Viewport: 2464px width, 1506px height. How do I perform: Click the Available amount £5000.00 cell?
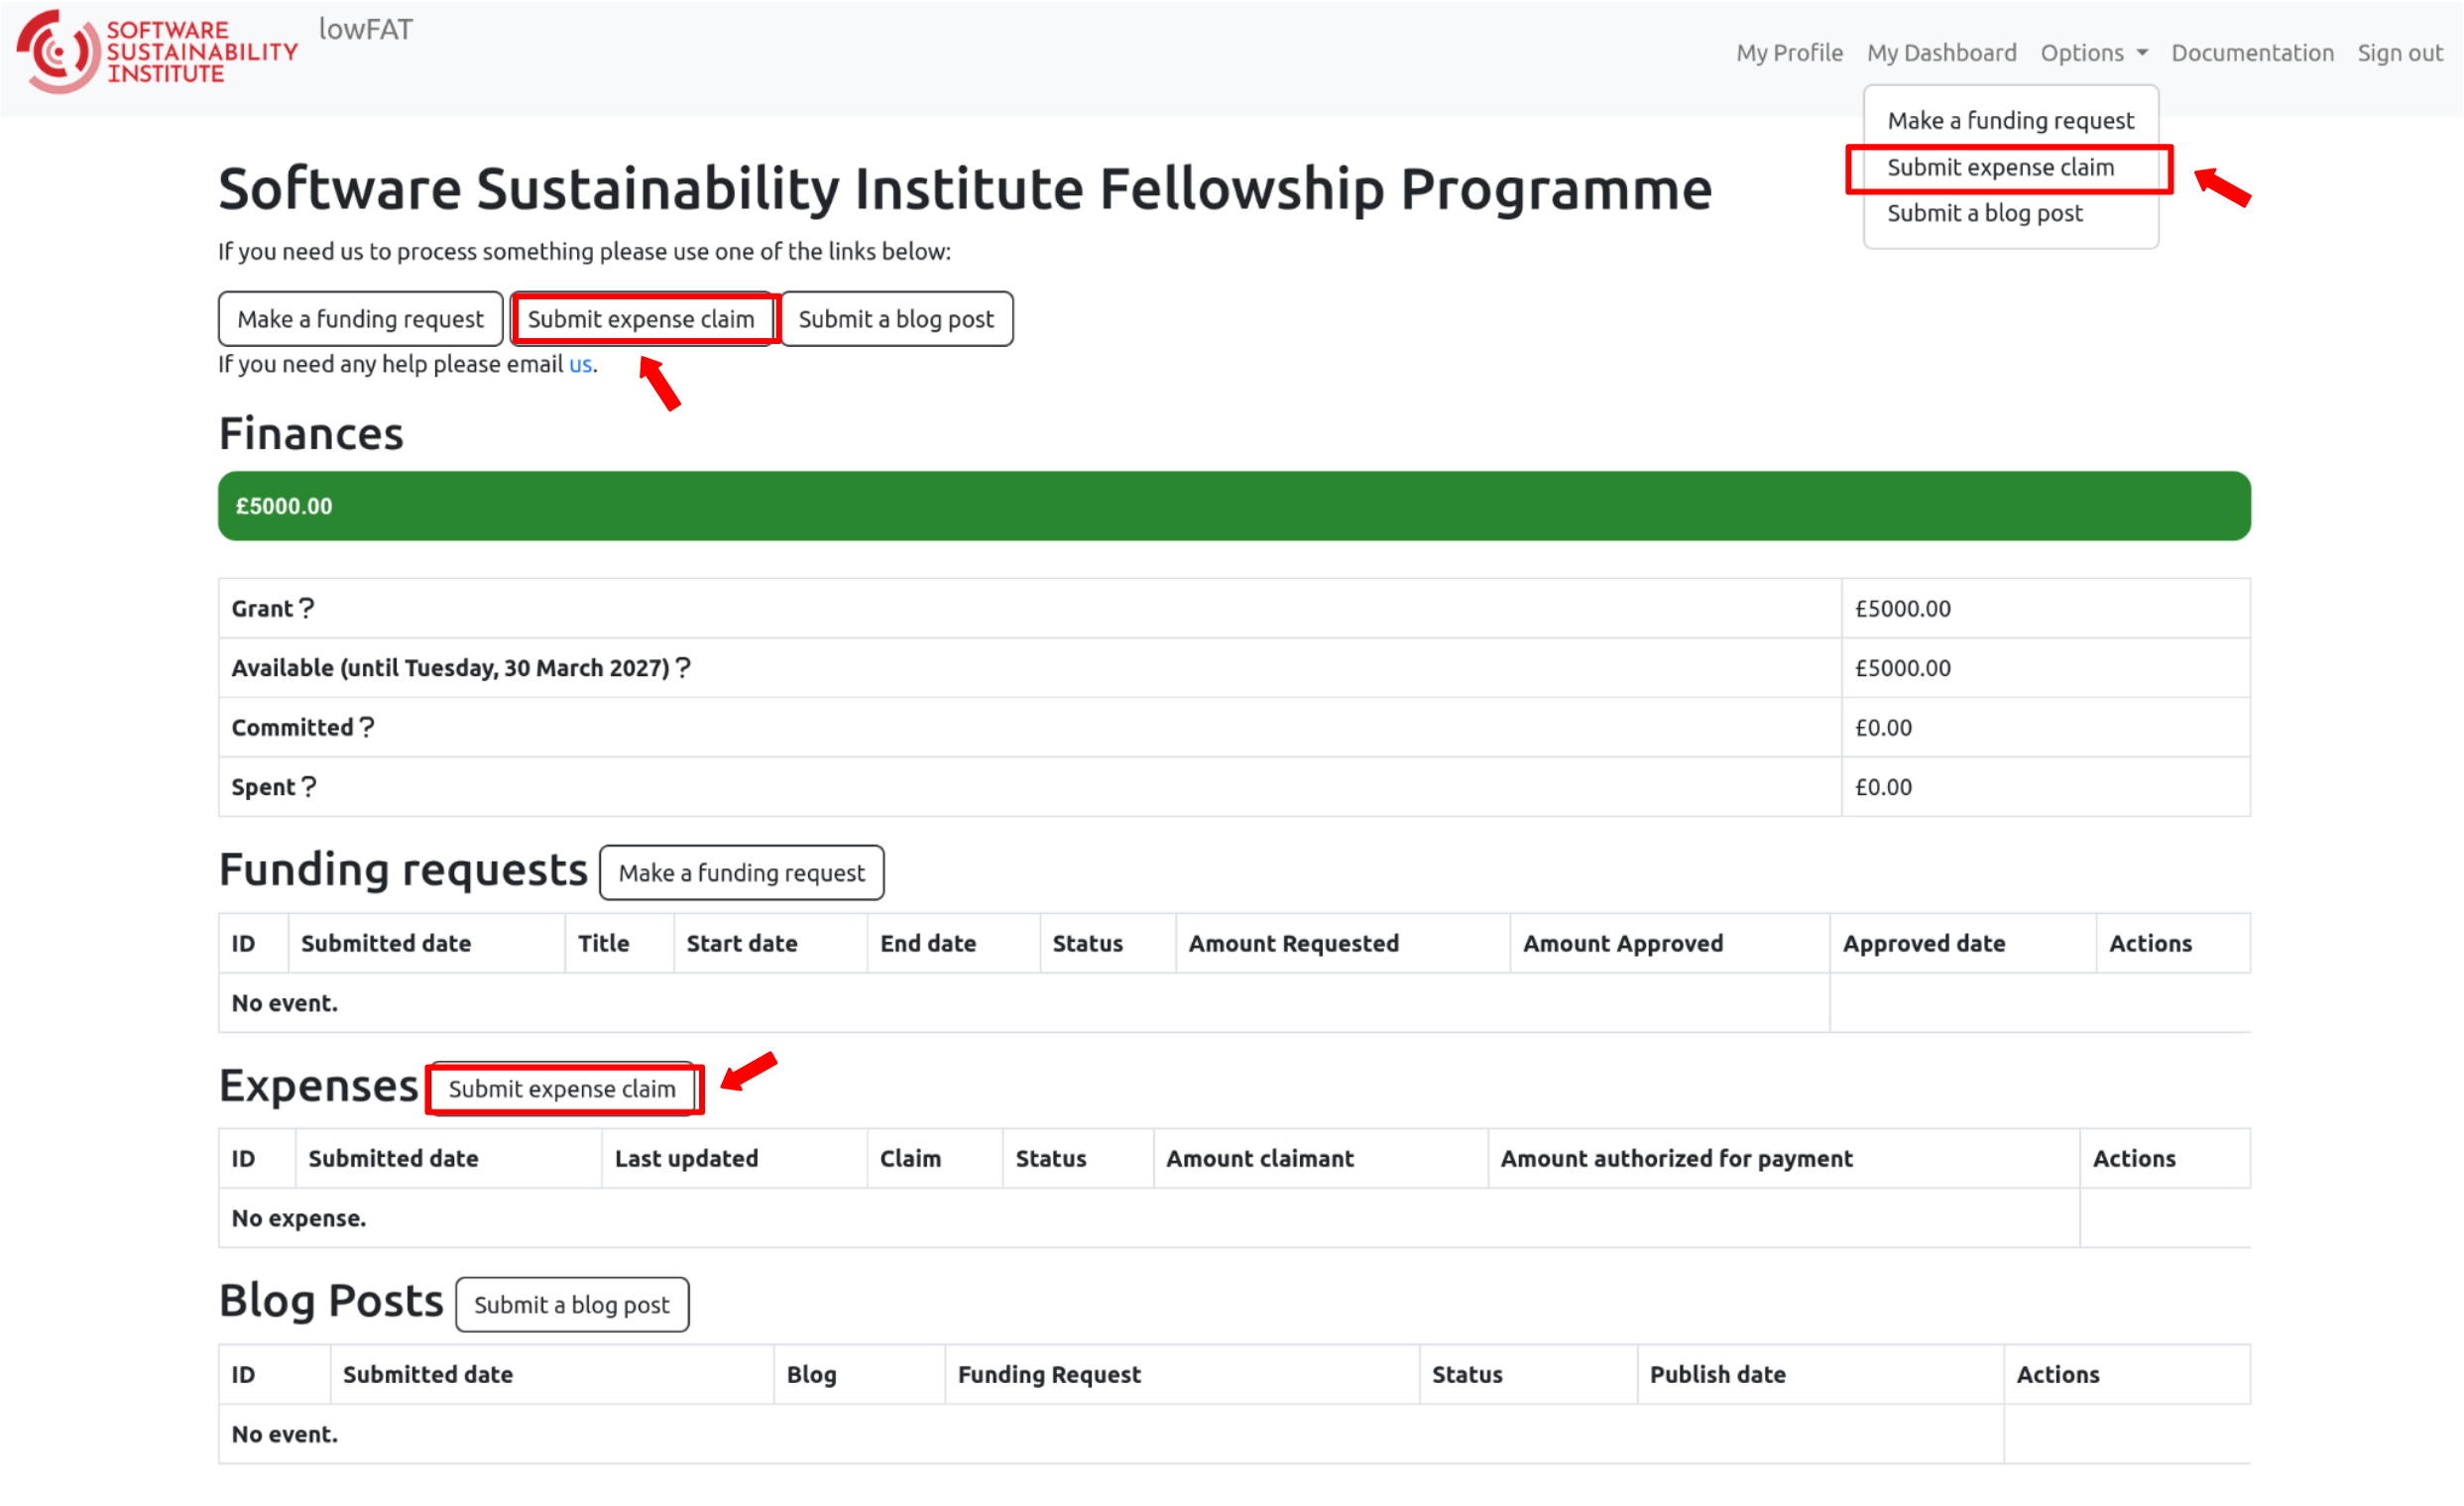2045,668
